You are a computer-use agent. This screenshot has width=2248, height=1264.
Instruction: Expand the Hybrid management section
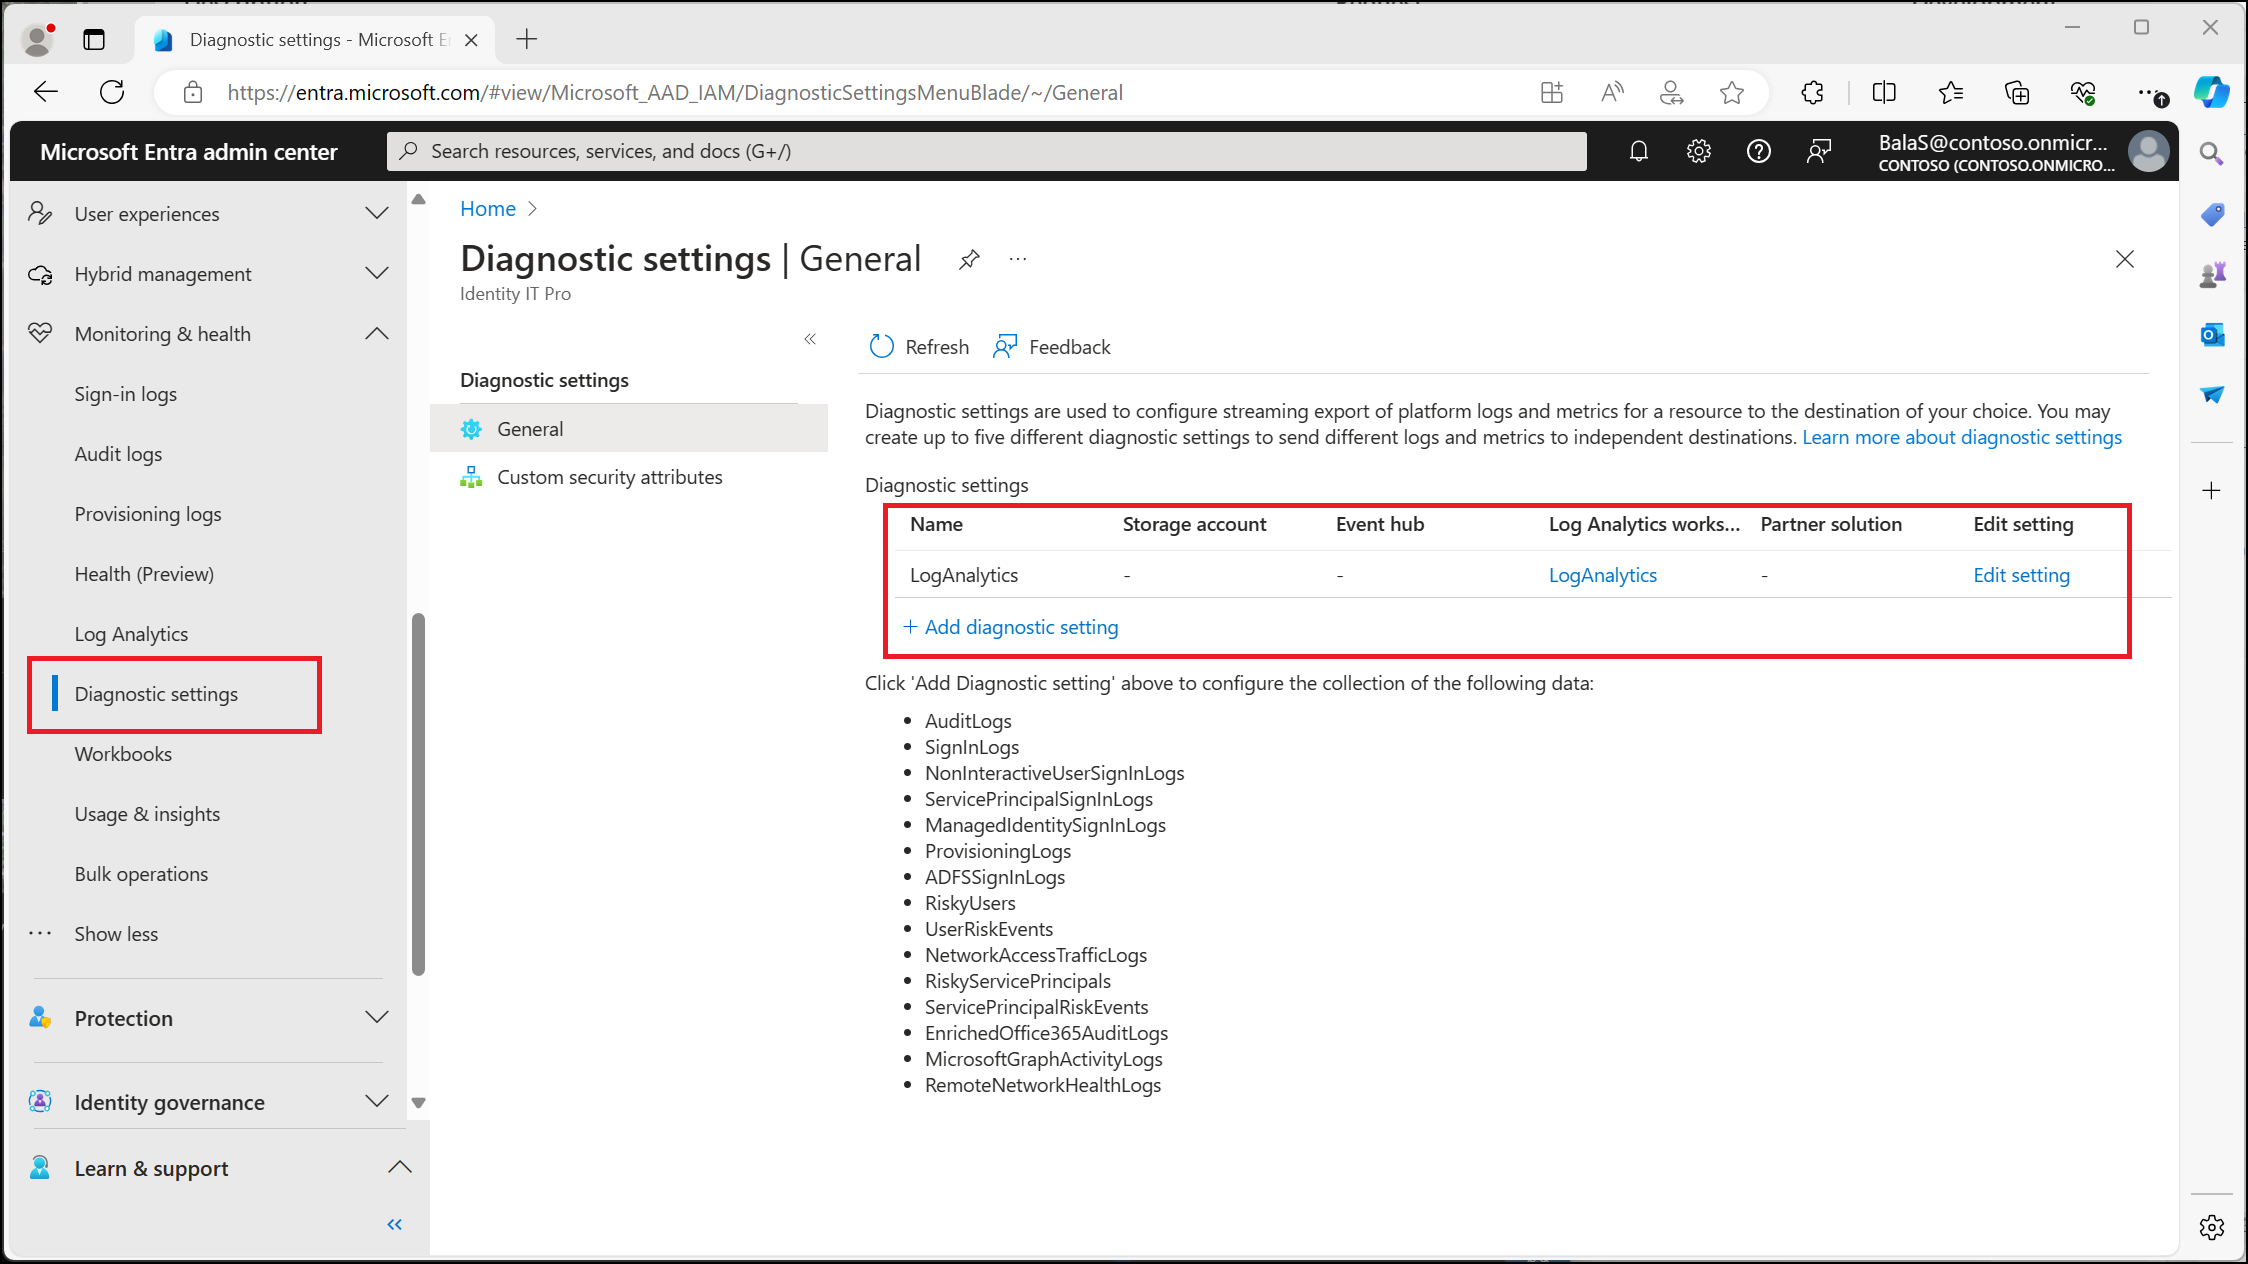pos(377,274)
